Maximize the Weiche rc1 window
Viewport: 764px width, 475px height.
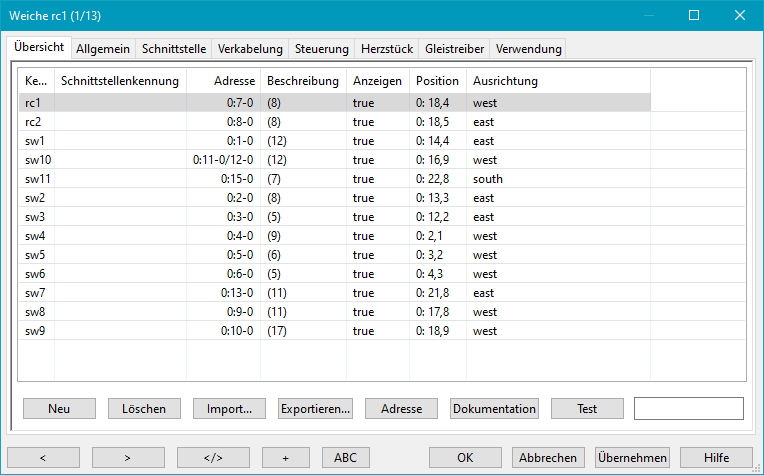click(694, 16)
